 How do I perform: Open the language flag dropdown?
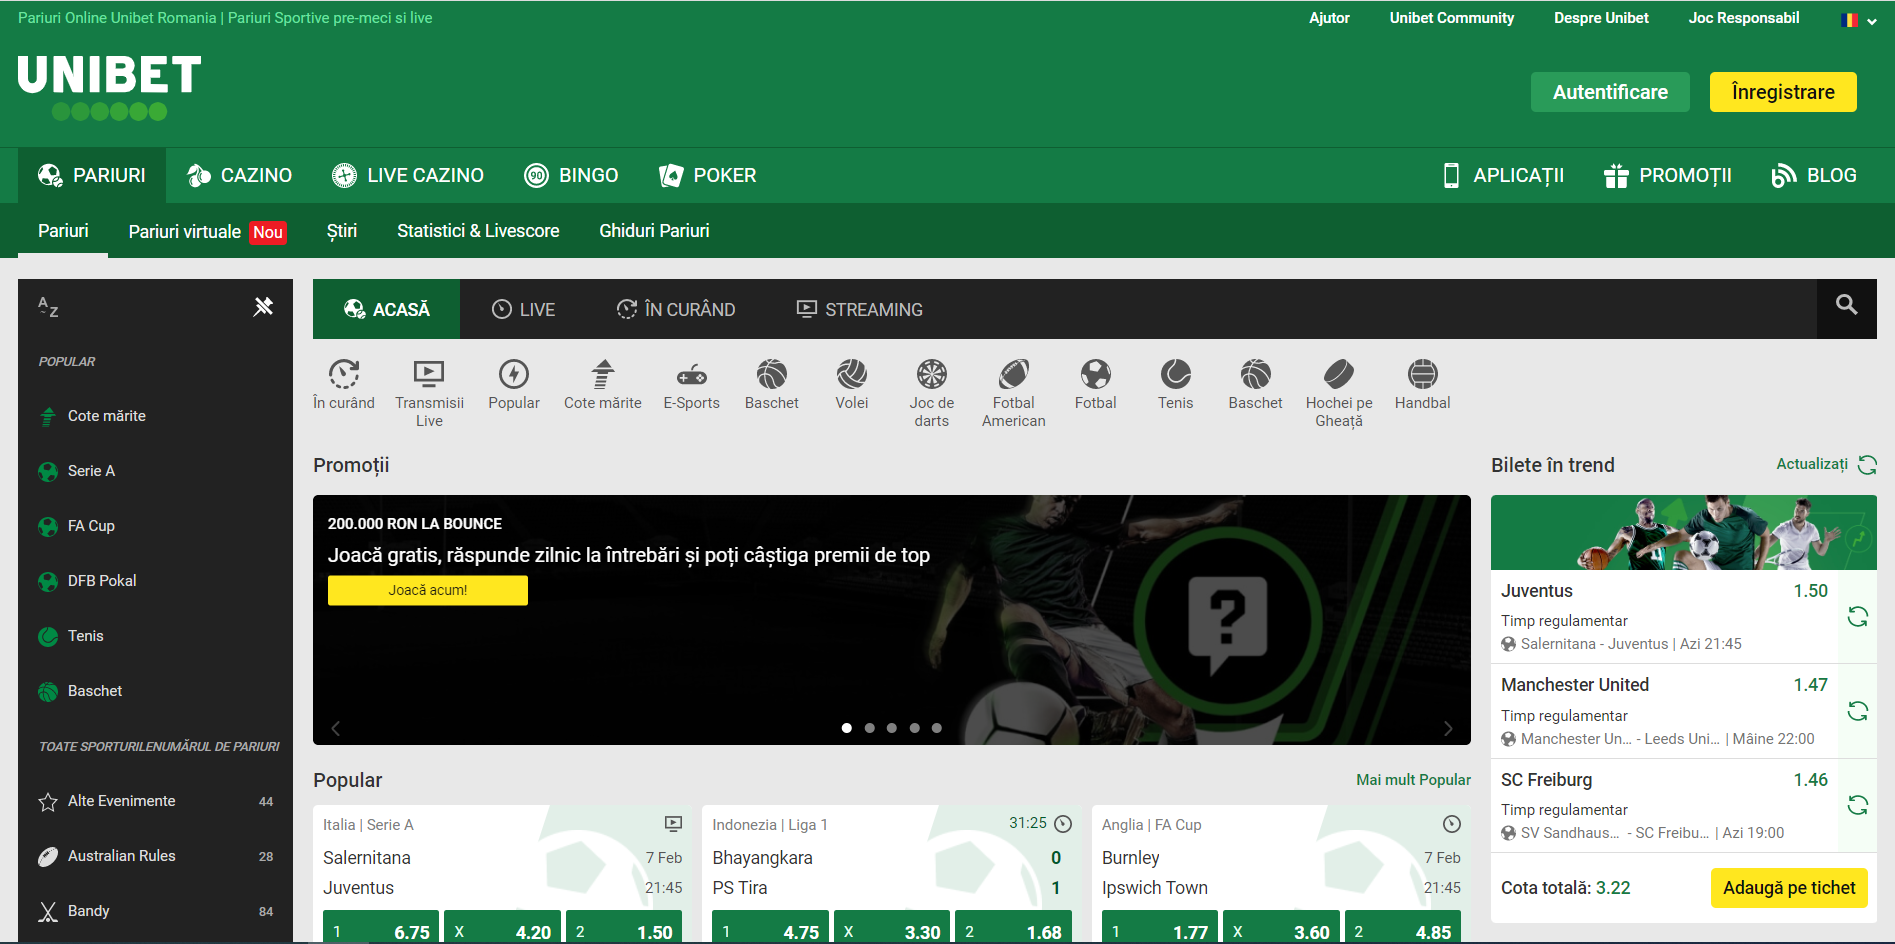pos(1859,19)
